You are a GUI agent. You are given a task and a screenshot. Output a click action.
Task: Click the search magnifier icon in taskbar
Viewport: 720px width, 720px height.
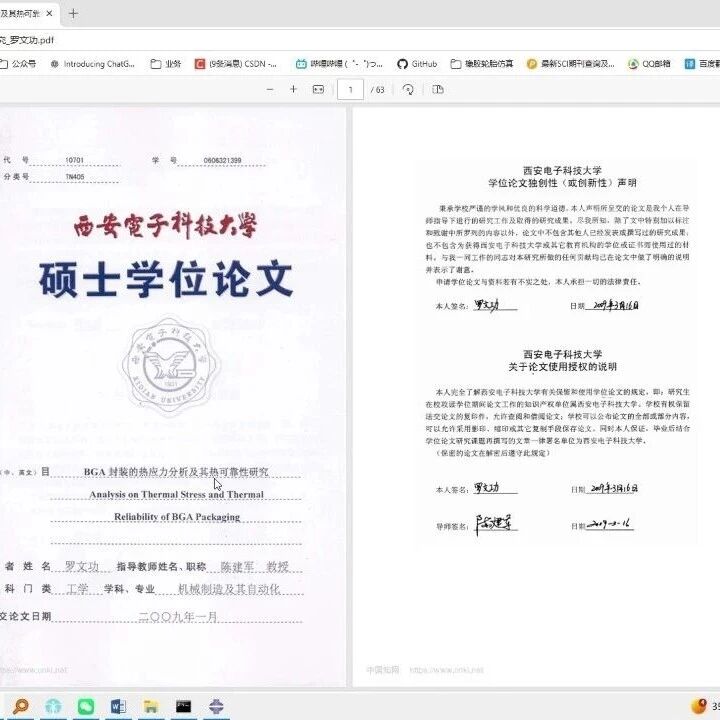(21, 706)
